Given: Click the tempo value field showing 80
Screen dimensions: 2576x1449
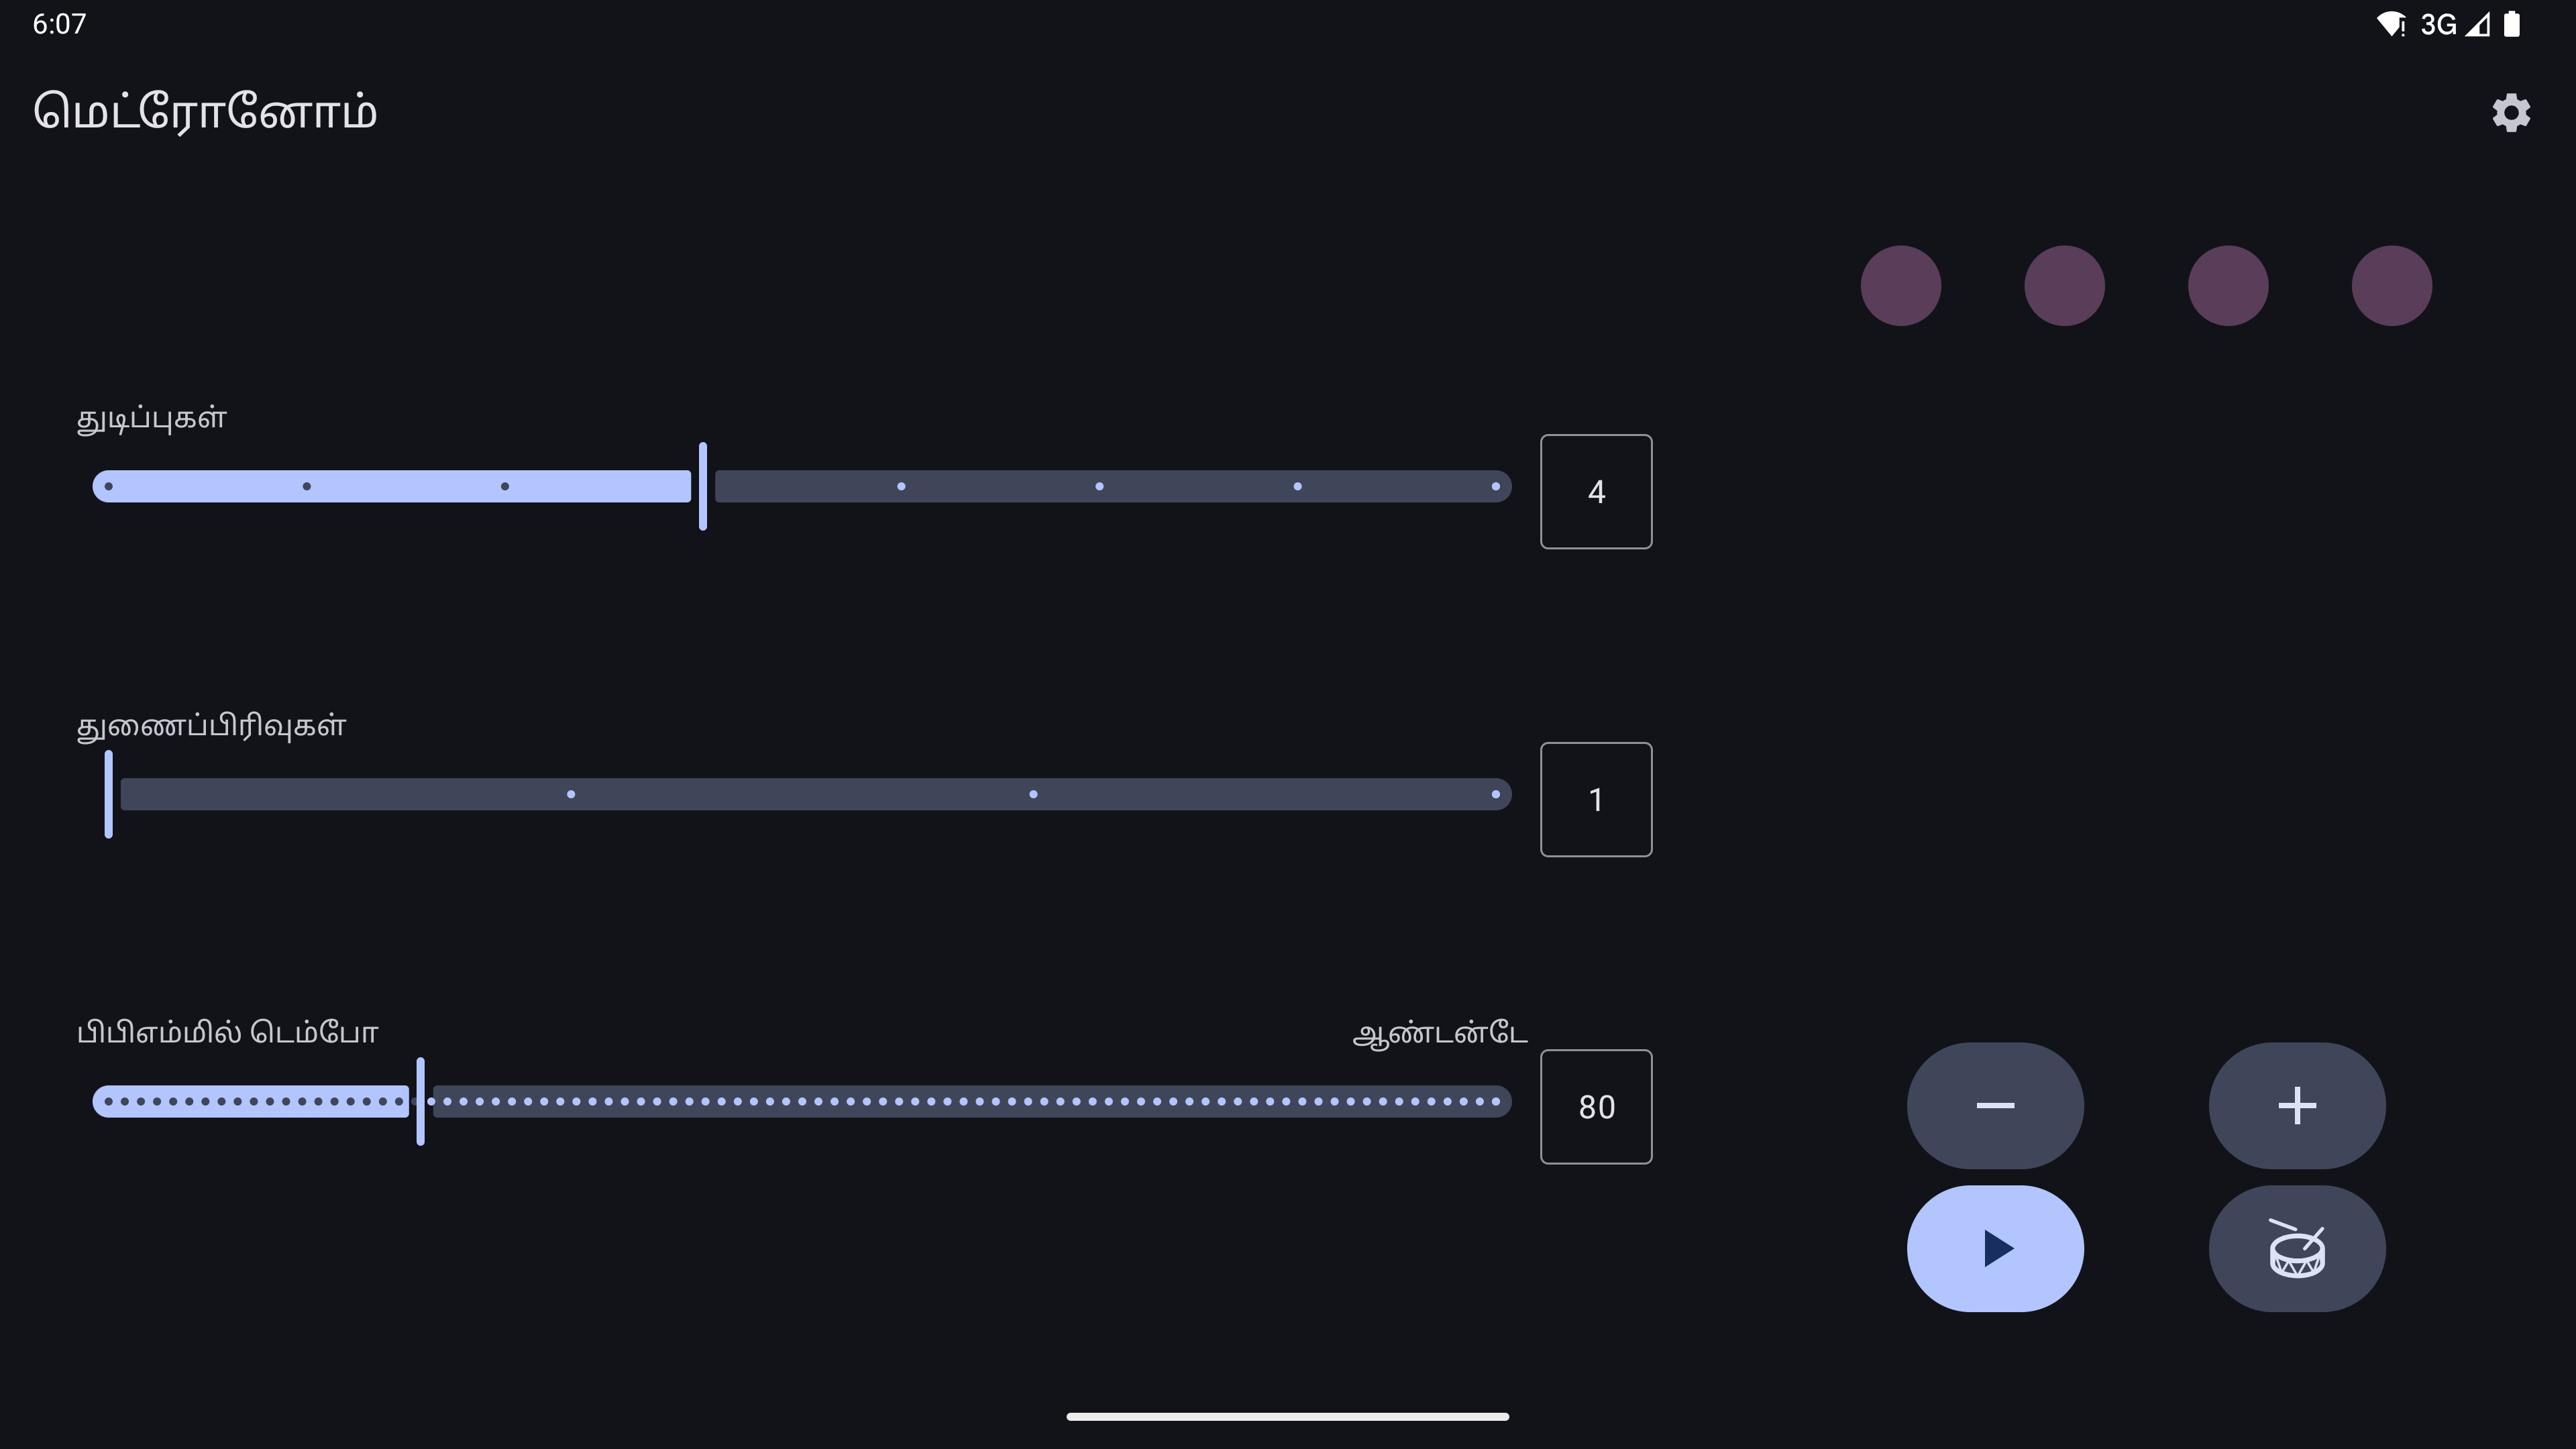Looking at the screenshot, I should pyautogui.click(x=1596, y=1106).
